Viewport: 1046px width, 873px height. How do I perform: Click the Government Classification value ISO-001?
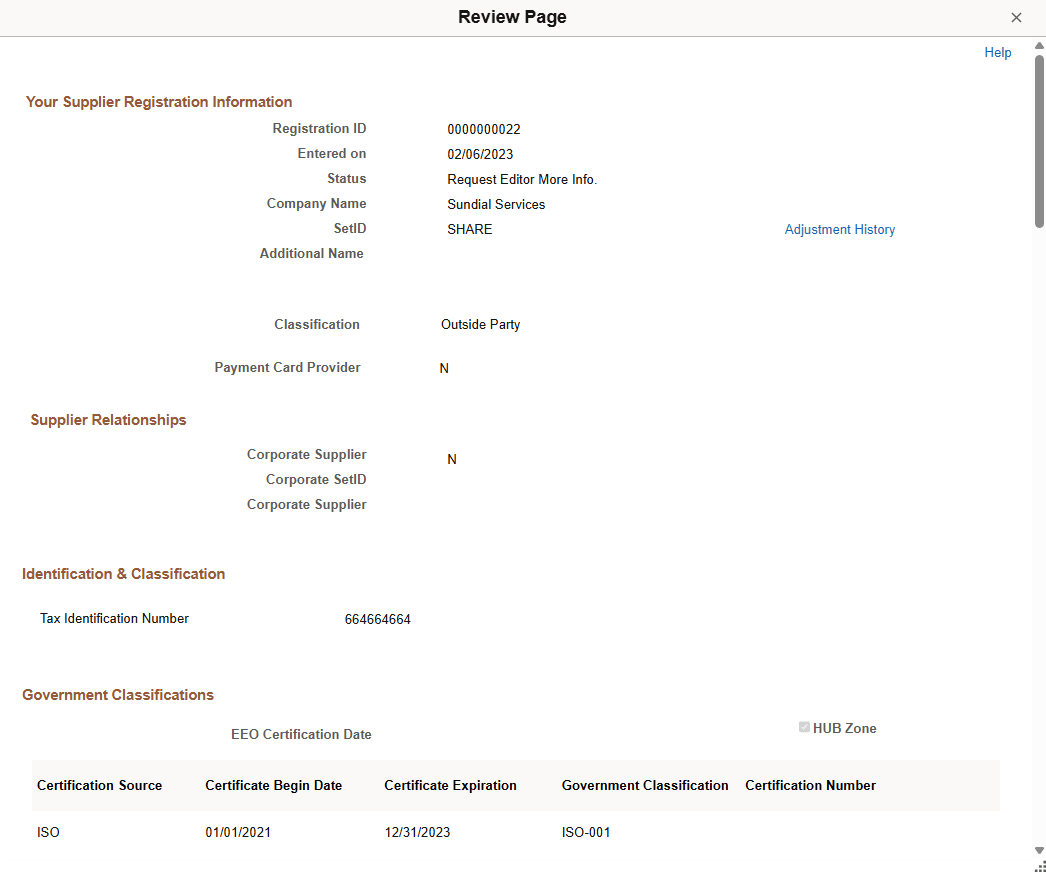(x=586, y=832)
